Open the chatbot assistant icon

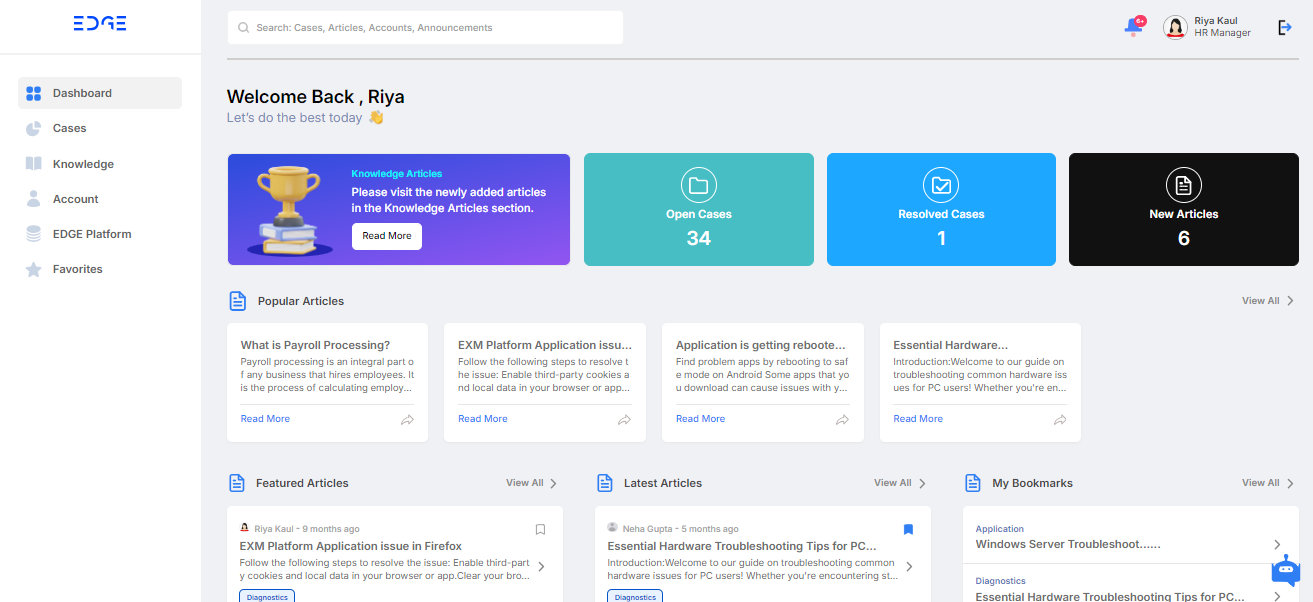pyautogui.click(x=1285, y=570)
